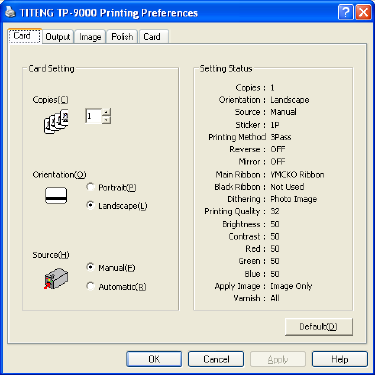Click the card feeder Source icon
The width and height of the screenshot is (375, 375).
pyautogui.click(x=56, y=278)
